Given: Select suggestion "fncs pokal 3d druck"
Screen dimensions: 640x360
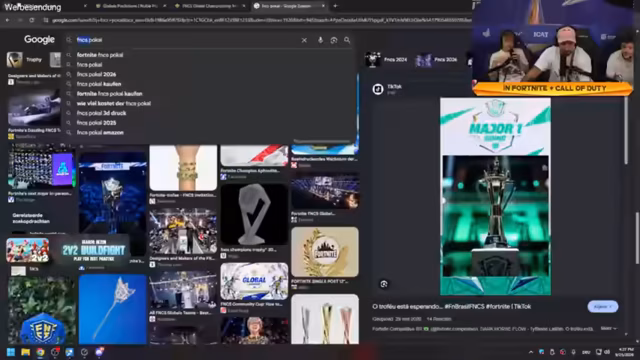Looking at the screenshot, I should (102, 113).
